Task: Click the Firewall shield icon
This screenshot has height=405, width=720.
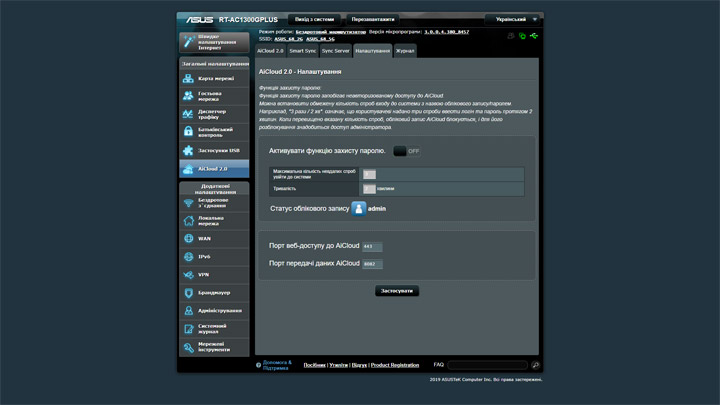Action: 188,292
